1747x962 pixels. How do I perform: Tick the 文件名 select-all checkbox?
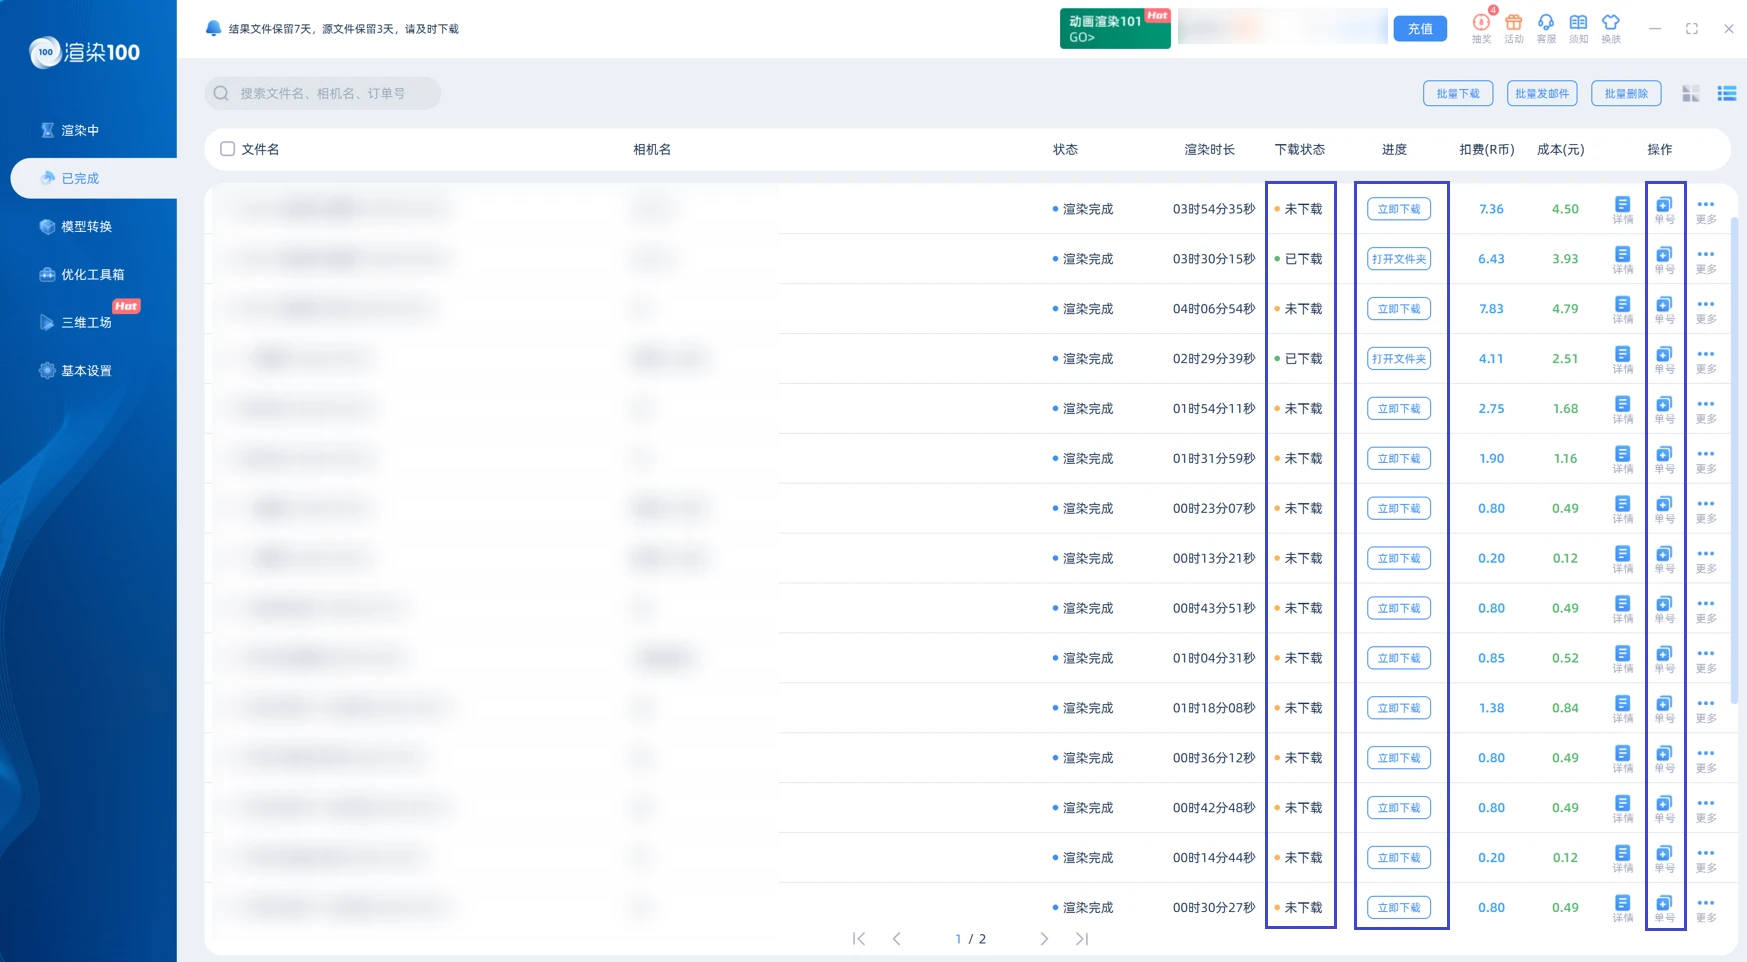tap(228, 149)
